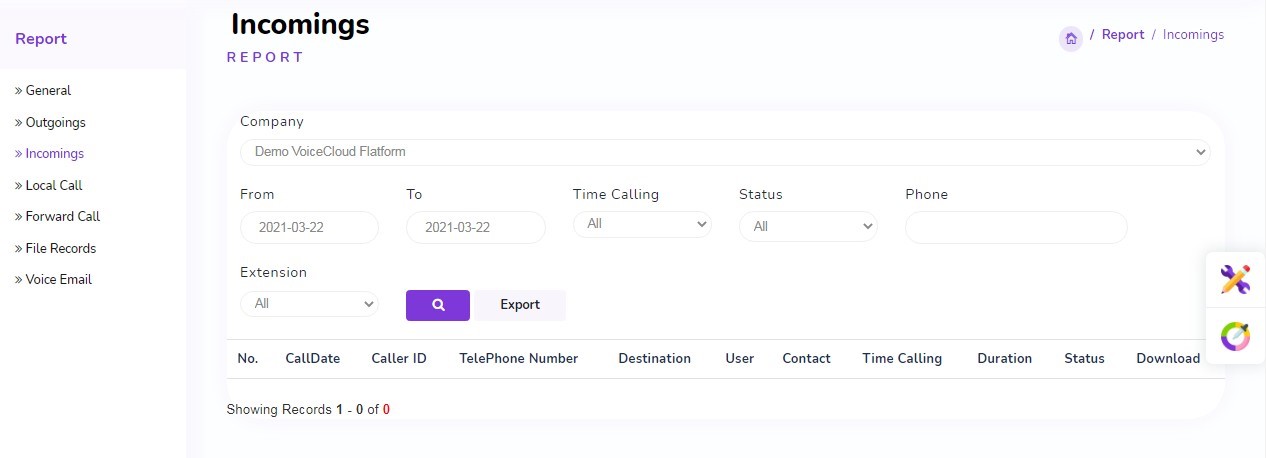Click the home icon in breadcrumb
This screenshot has width=1266, height=458.
1070,39
